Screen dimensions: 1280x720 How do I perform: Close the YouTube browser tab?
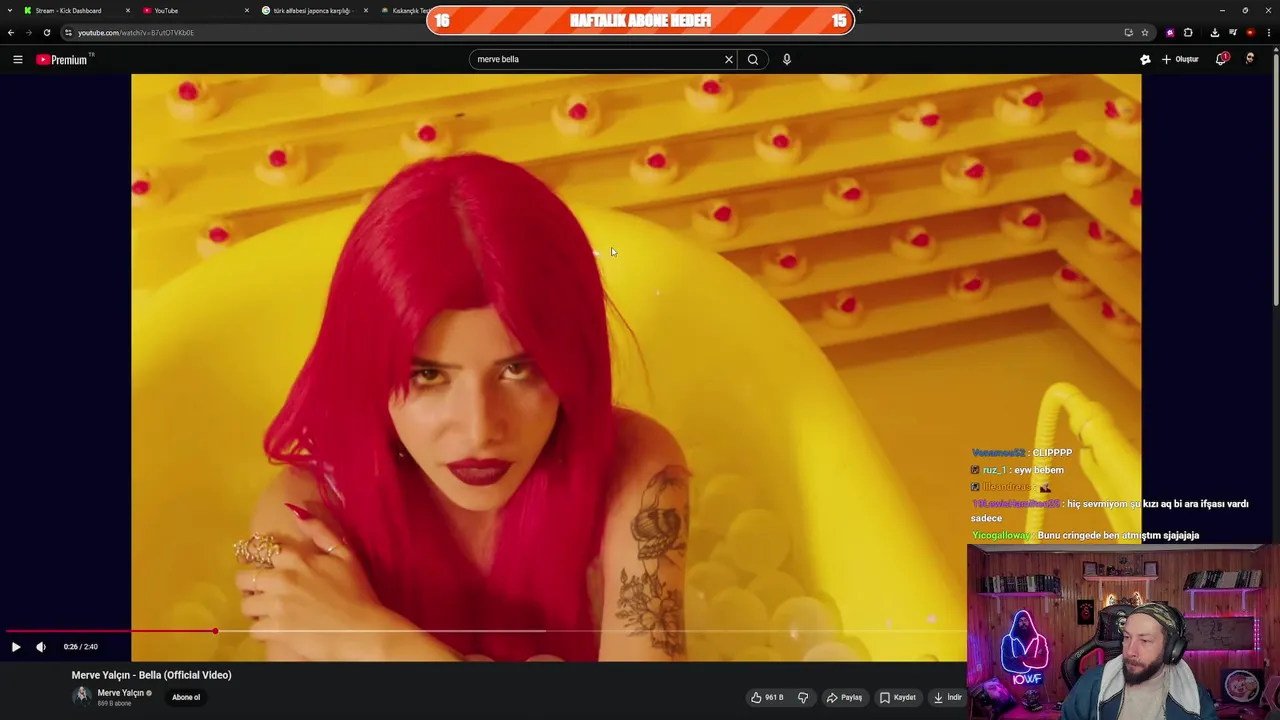(247, 10)
